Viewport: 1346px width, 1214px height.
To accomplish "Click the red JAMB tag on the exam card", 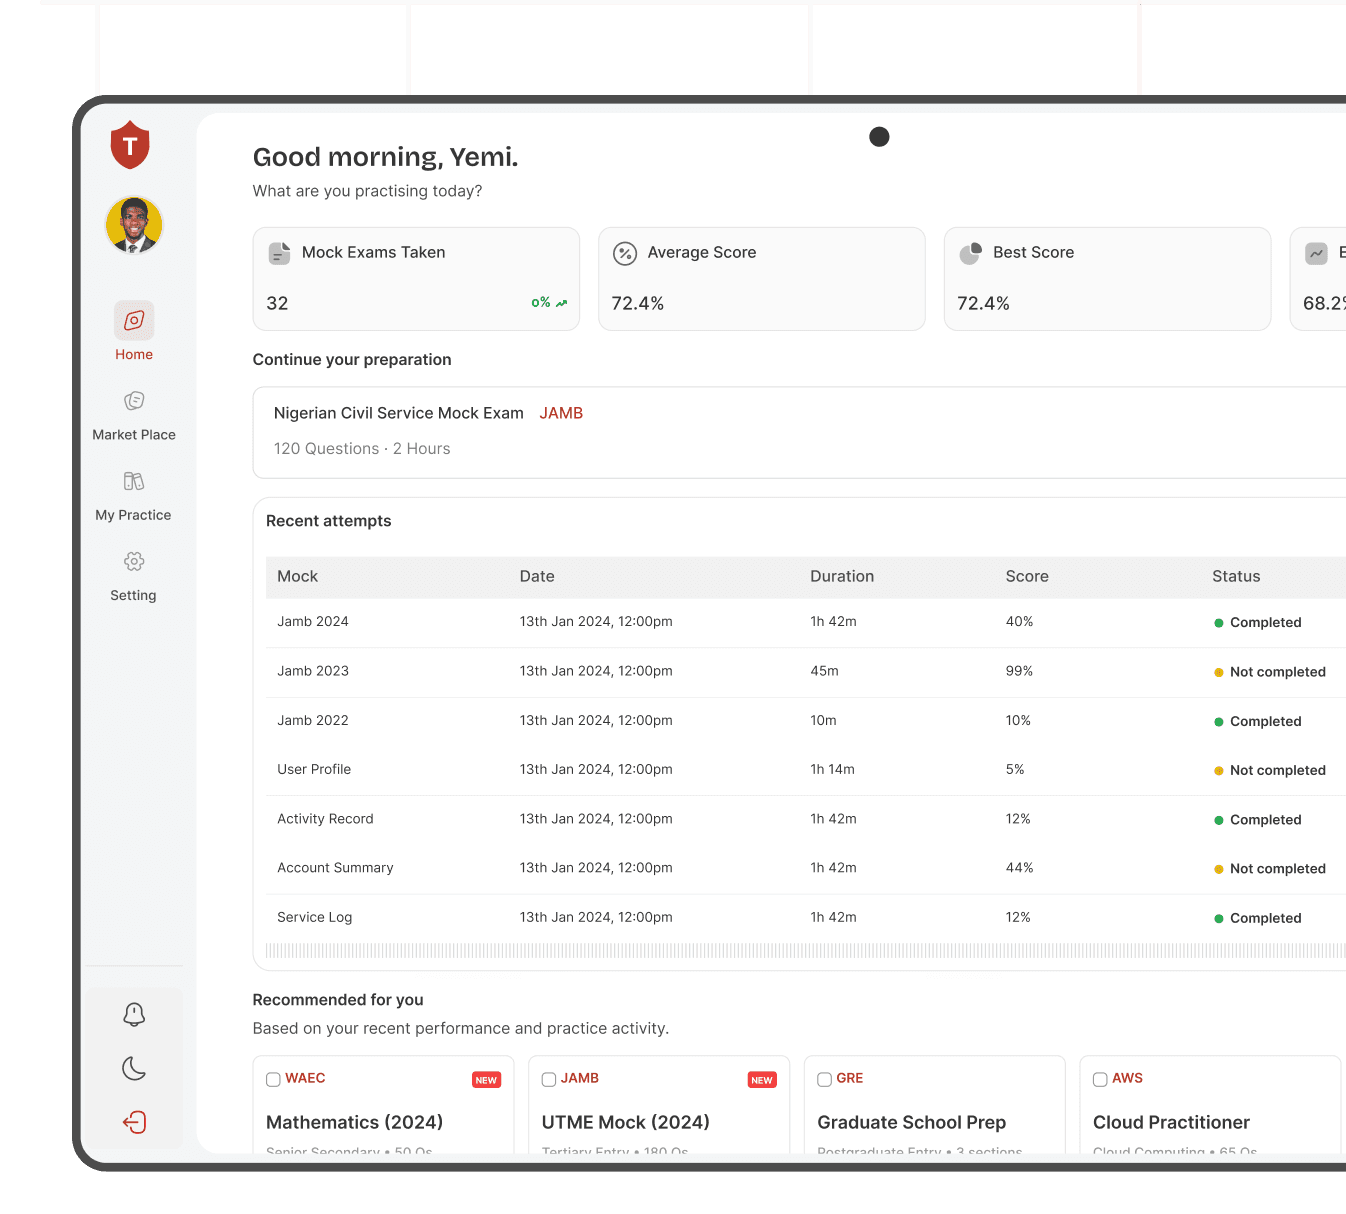I will [x=561, y=413].
